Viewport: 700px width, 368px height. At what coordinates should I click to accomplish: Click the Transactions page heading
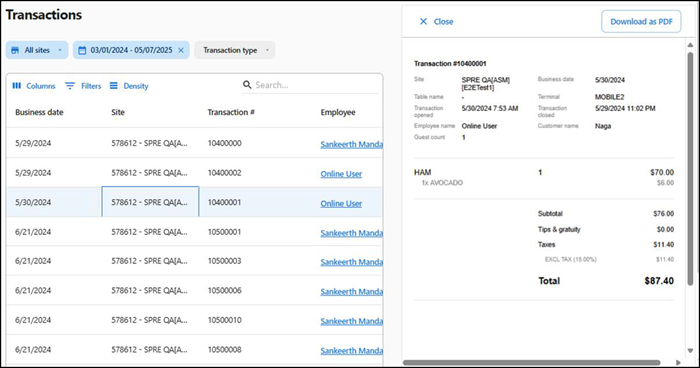coord(44,15)
